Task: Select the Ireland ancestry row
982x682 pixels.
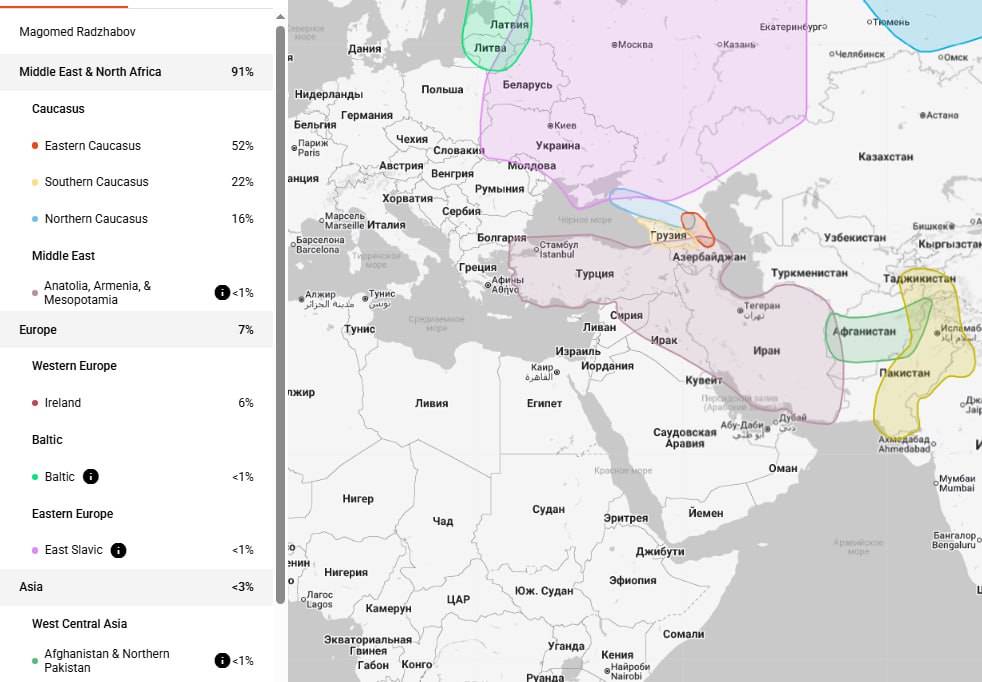Action: click(137, 403)
